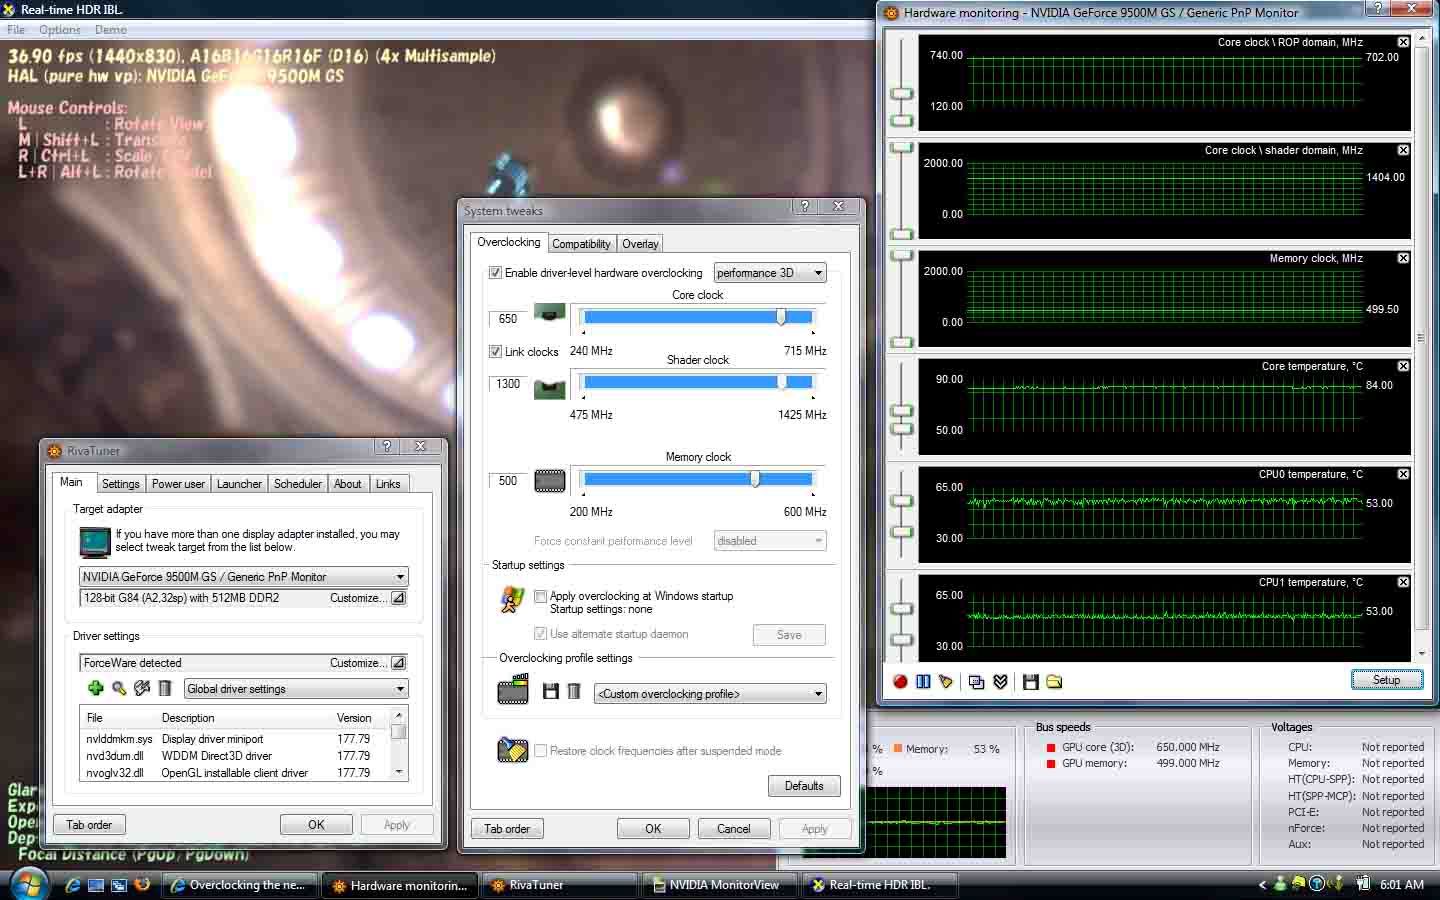Viewport: 1440px width, 900px height.
Task: Open the Force constant performance level dropdown
Action: [x=770, y=541]
